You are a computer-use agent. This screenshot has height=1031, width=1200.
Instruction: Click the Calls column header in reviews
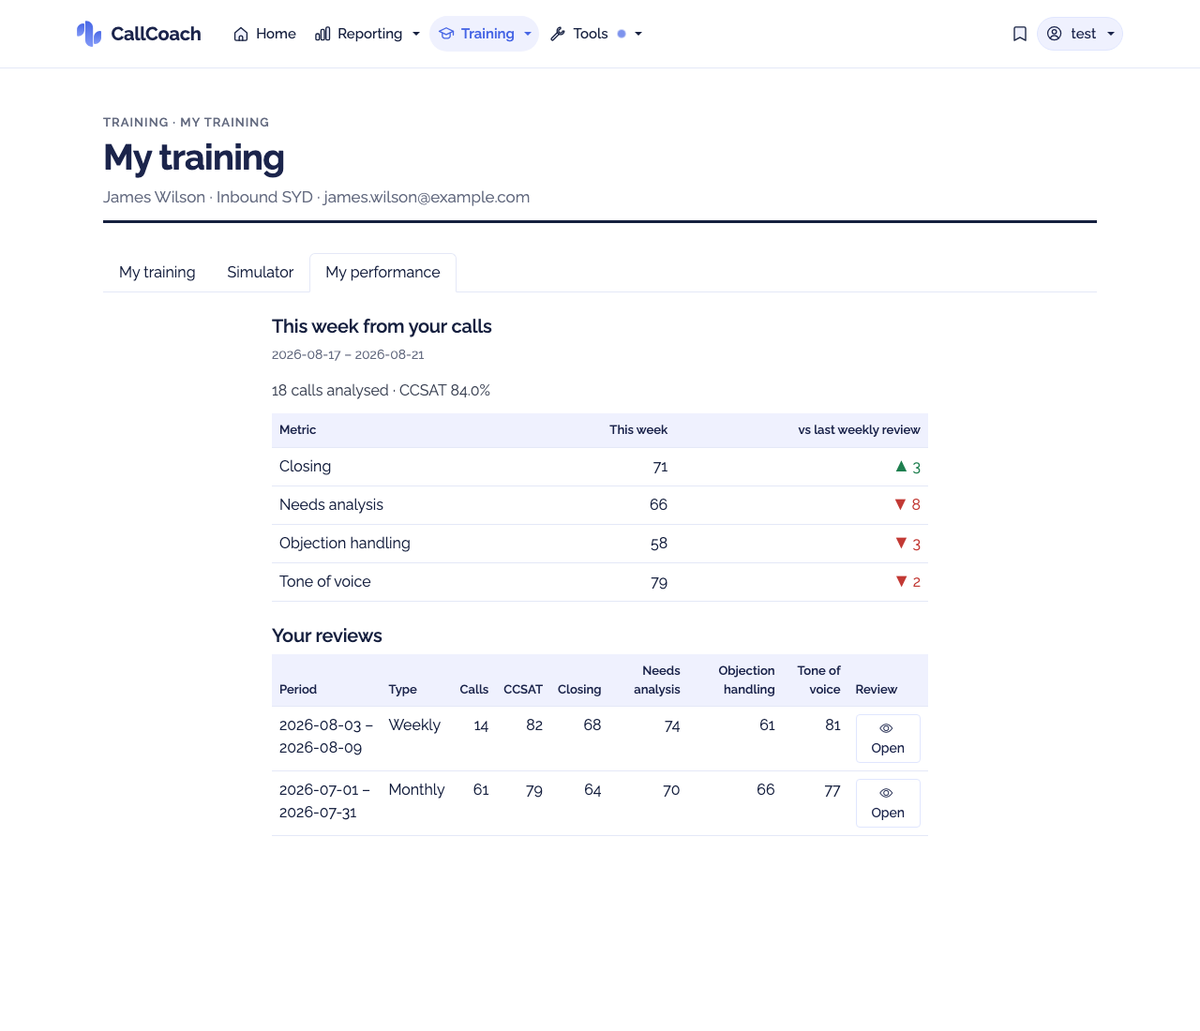(x=474, y=690)
